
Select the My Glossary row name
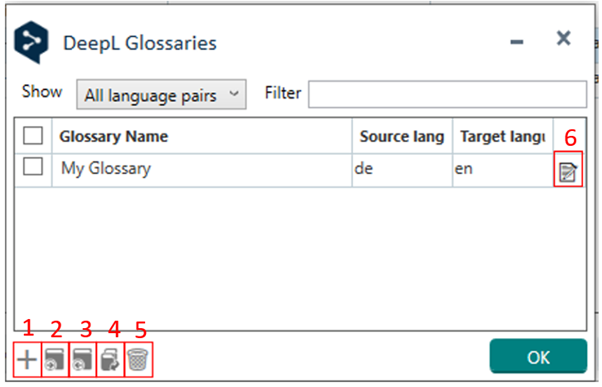[106, 169]
